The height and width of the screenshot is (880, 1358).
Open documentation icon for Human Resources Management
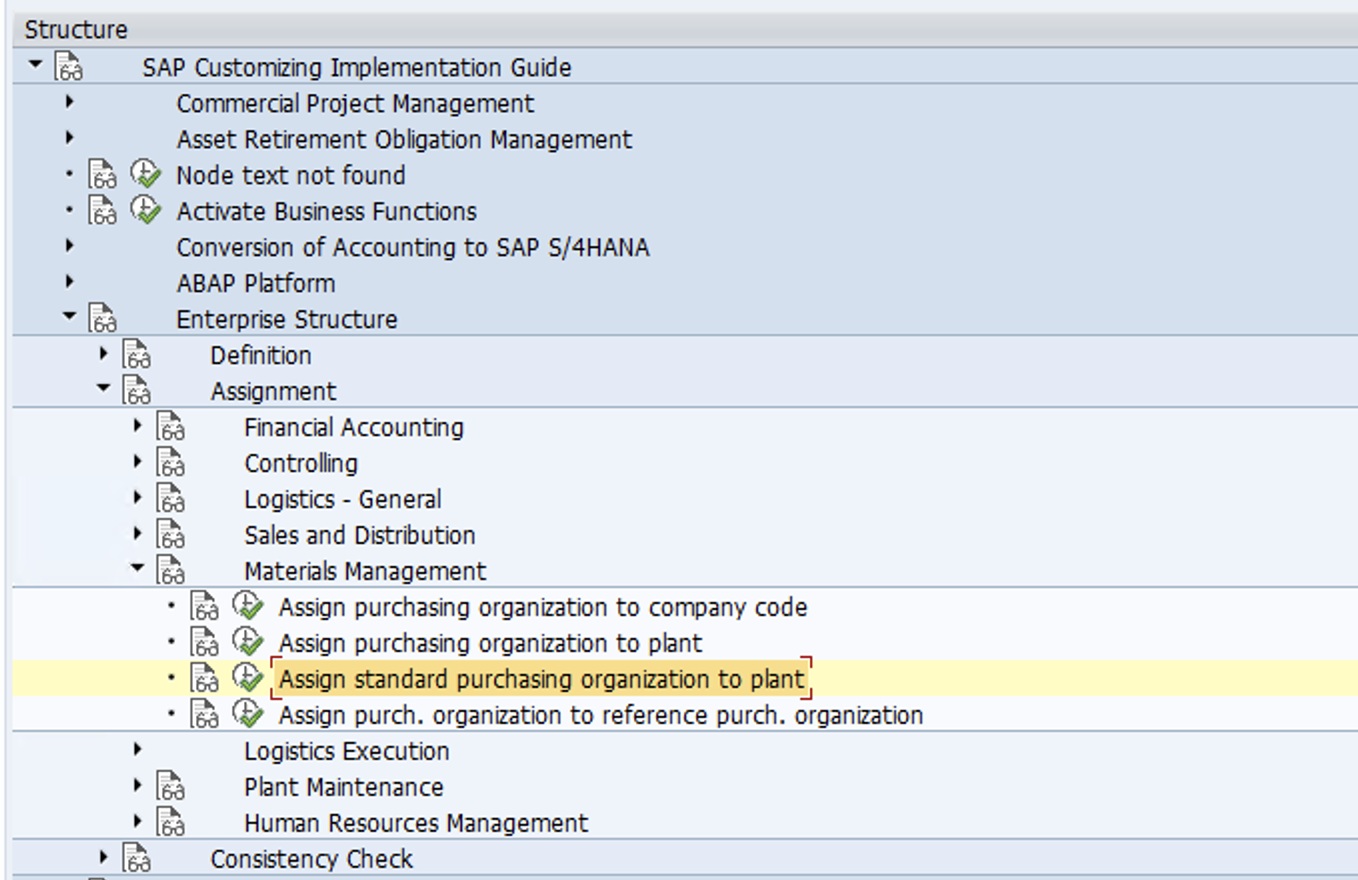pos(171,823)
